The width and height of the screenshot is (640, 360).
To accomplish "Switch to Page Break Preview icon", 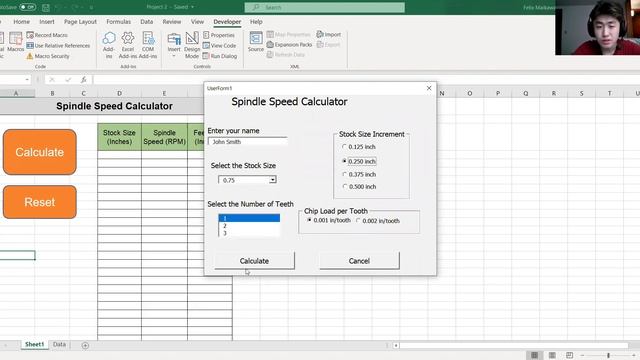I will (x=569, y=355).
